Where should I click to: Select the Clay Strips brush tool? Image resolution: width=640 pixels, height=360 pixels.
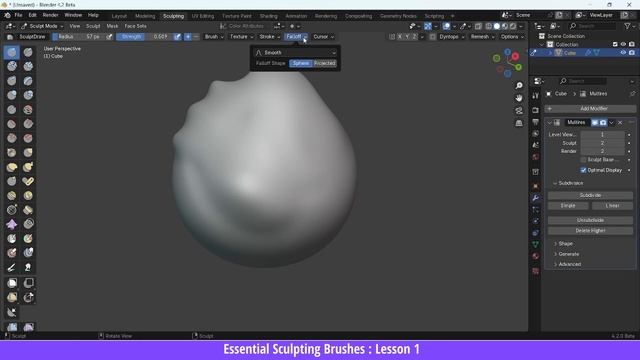point(28,66)
